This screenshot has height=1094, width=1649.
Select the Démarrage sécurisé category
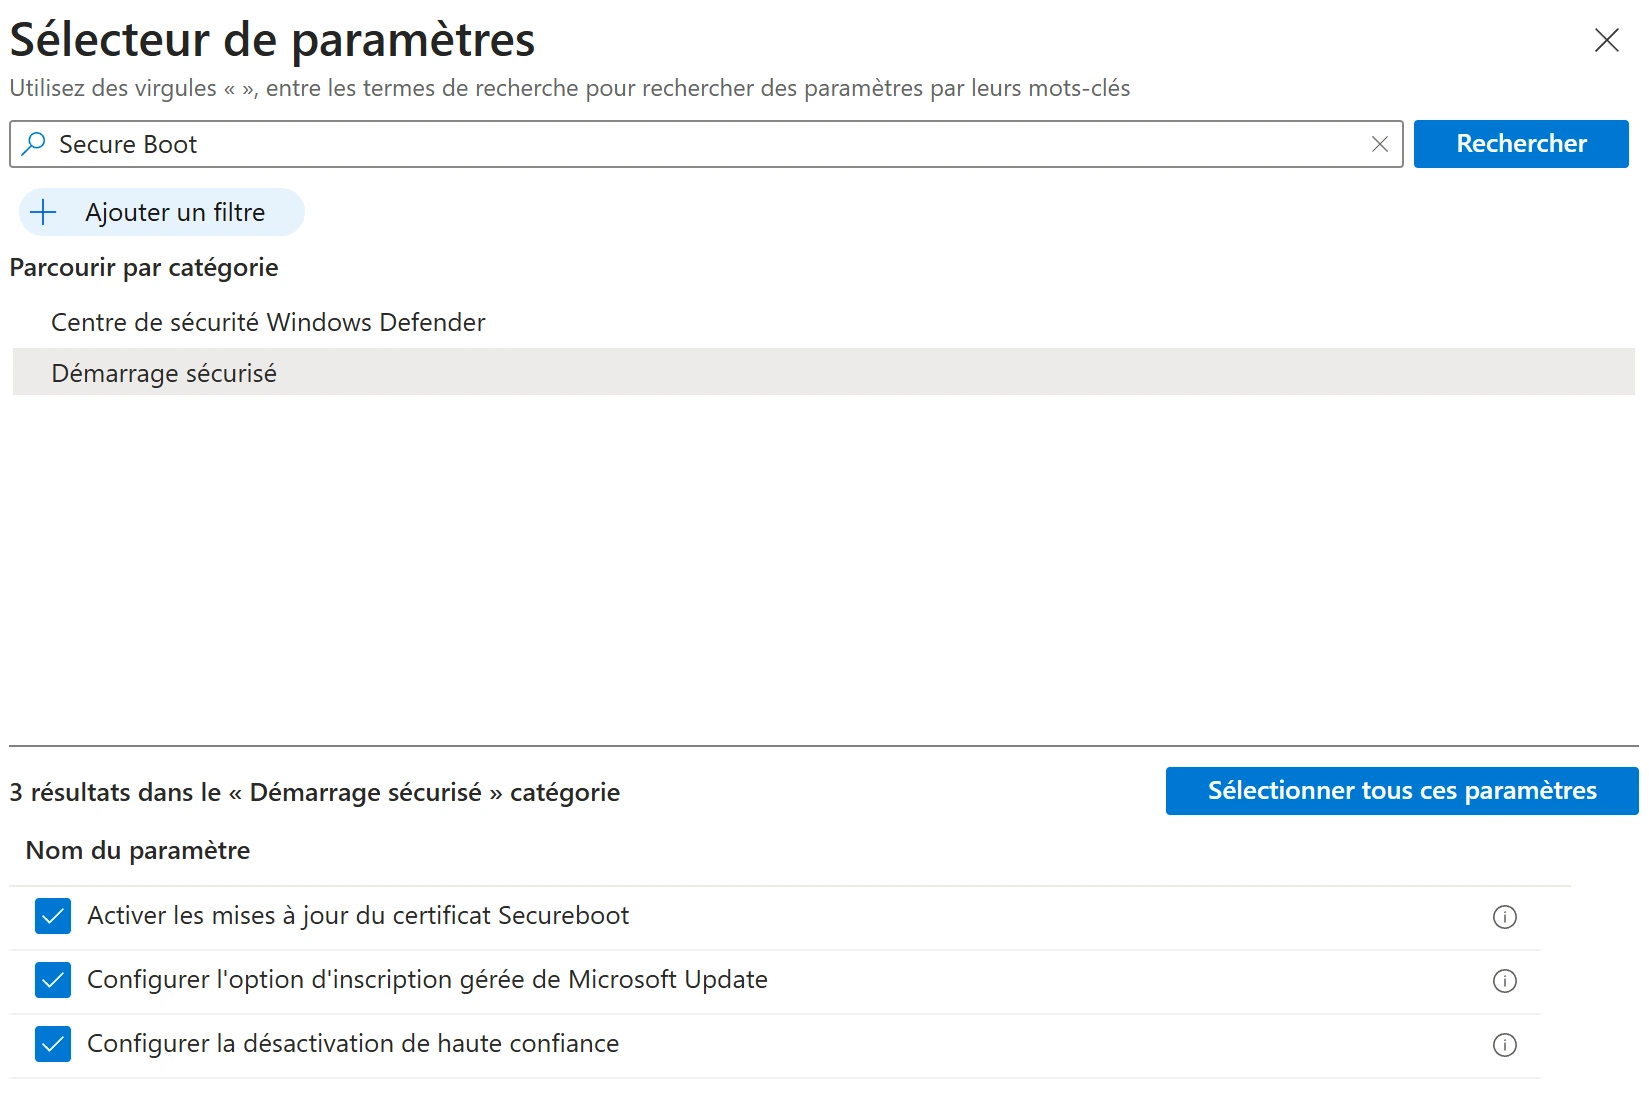pos(164,372)
